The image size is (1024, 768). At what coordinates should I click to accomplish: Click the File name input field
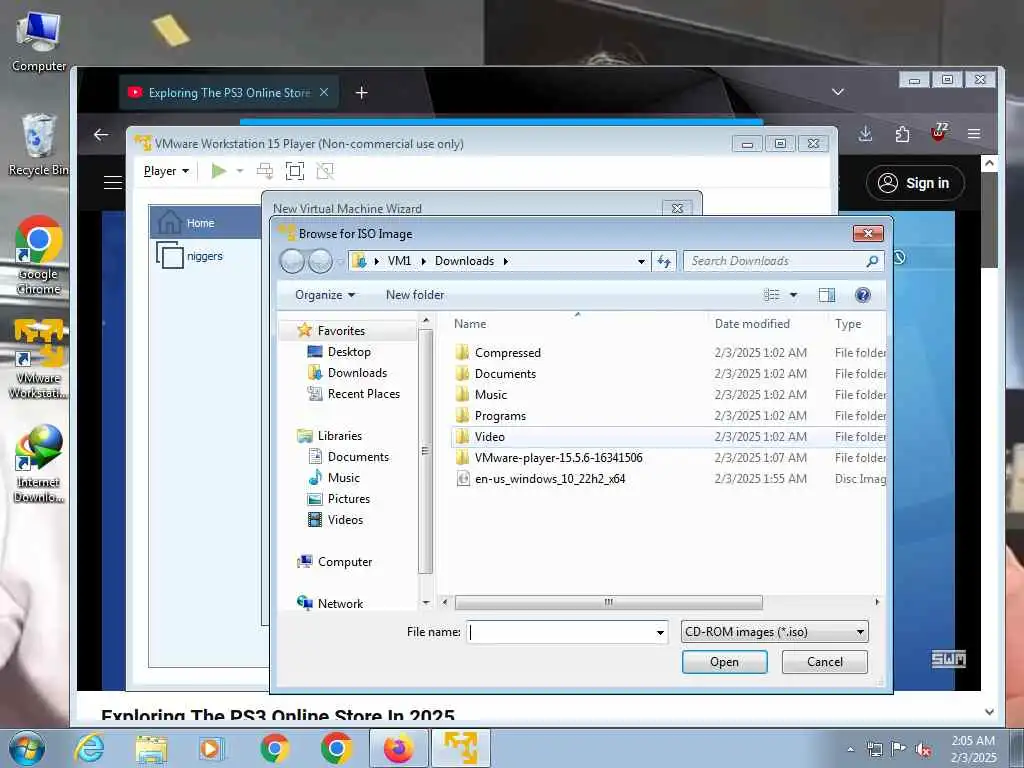point(560,632)
